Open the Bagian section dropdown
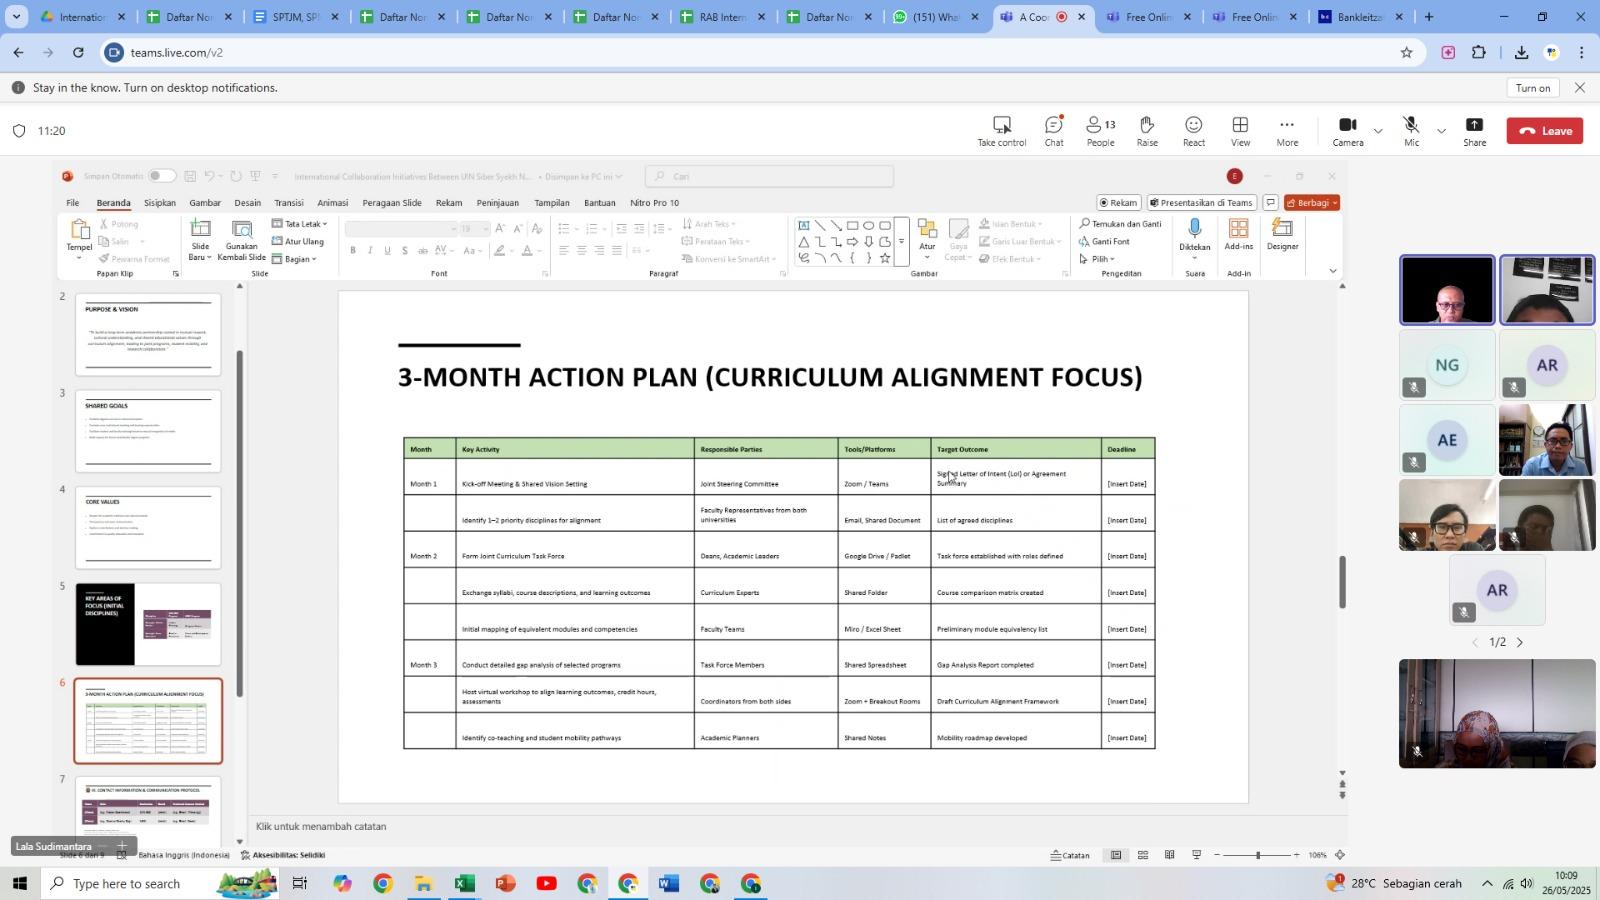 [x=294, y=259]
